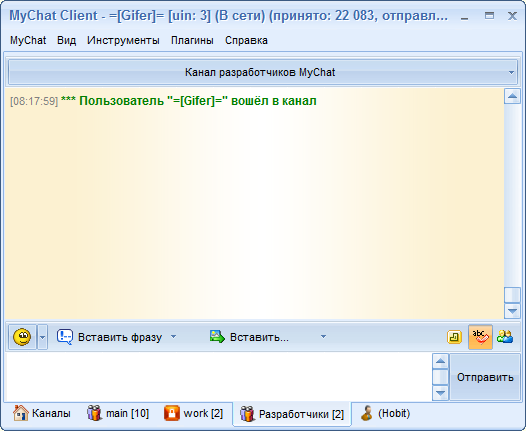Click the gift icon on Разработчики tab
526x431 pixels.
point(247,414)
